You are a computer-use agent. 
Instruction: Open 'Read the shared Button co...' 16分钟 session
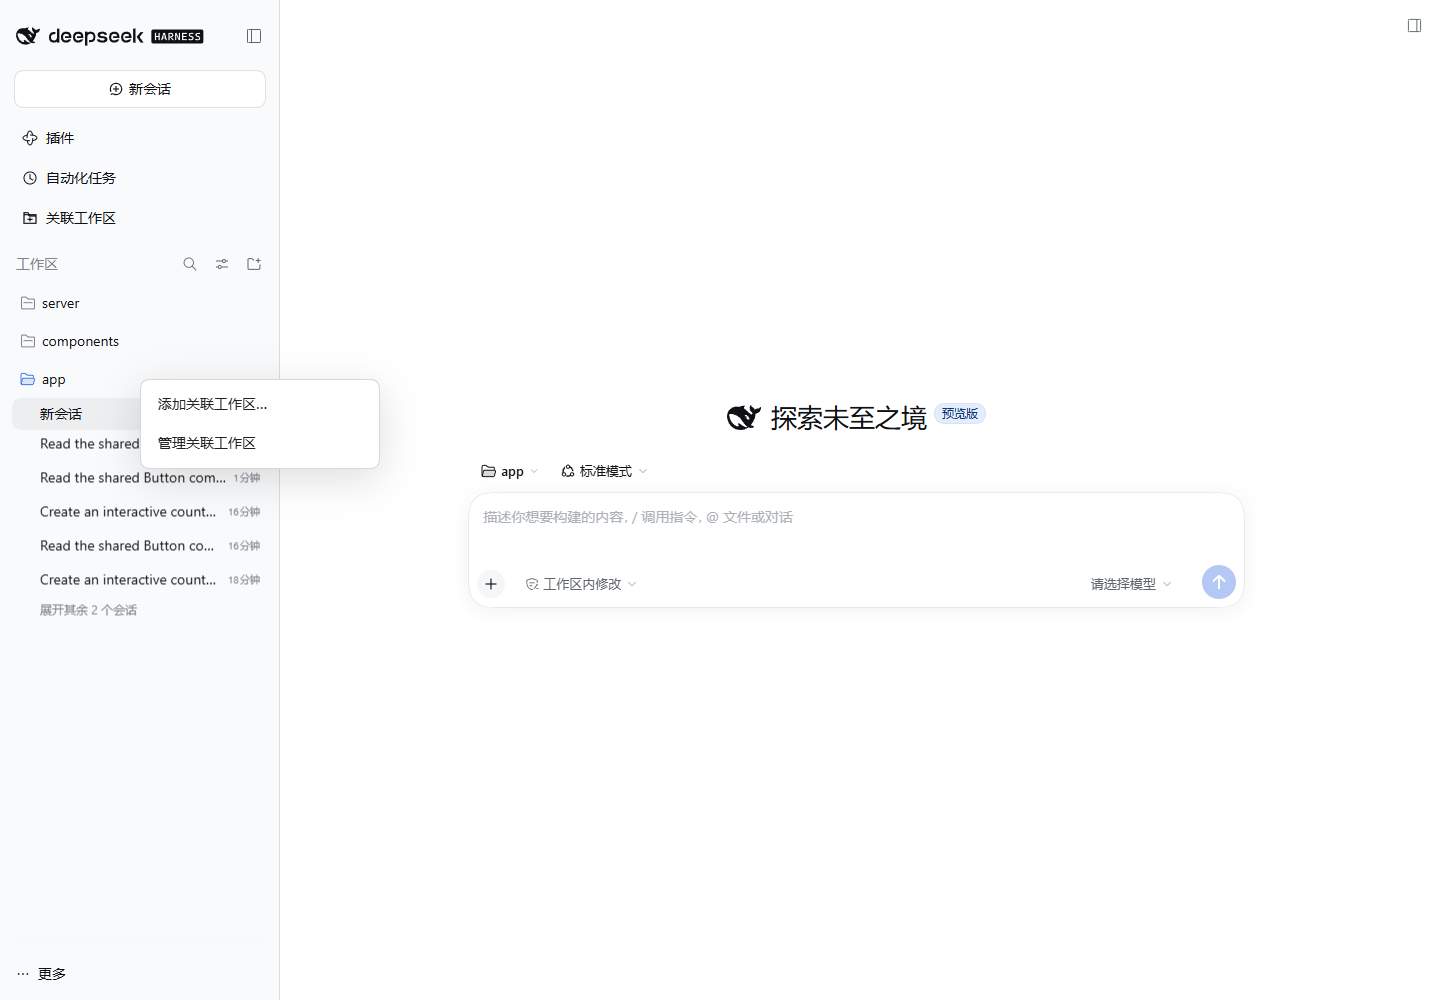(x=140, y=546)
